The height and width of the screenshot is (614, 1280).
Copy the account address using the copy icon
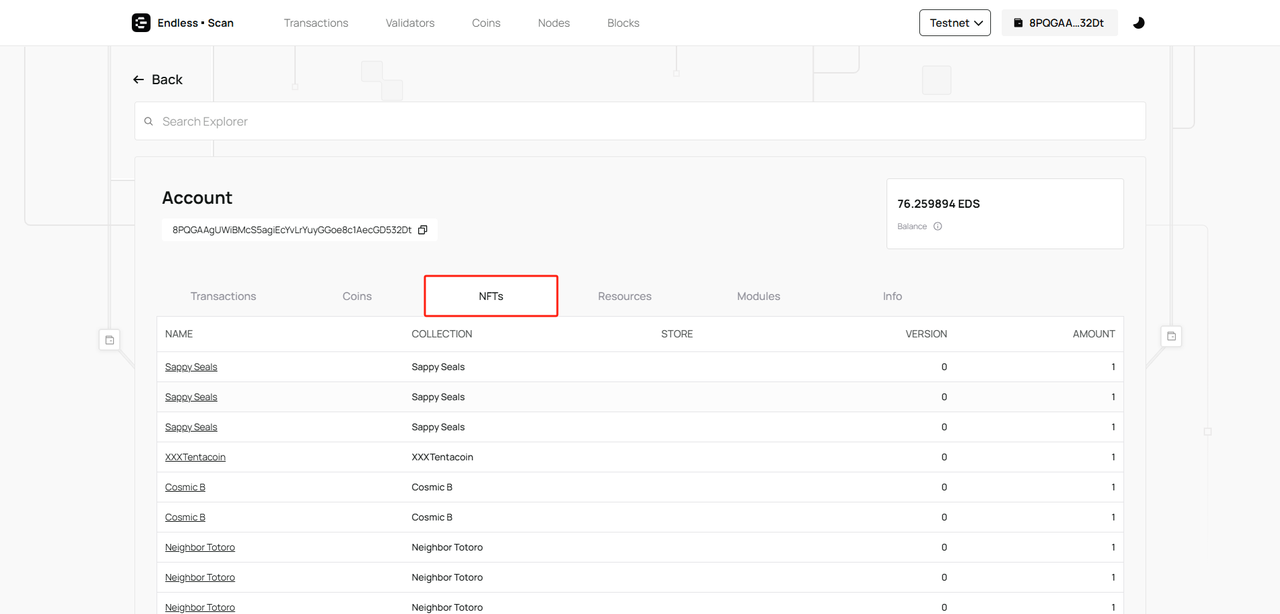tap(423, 230)
